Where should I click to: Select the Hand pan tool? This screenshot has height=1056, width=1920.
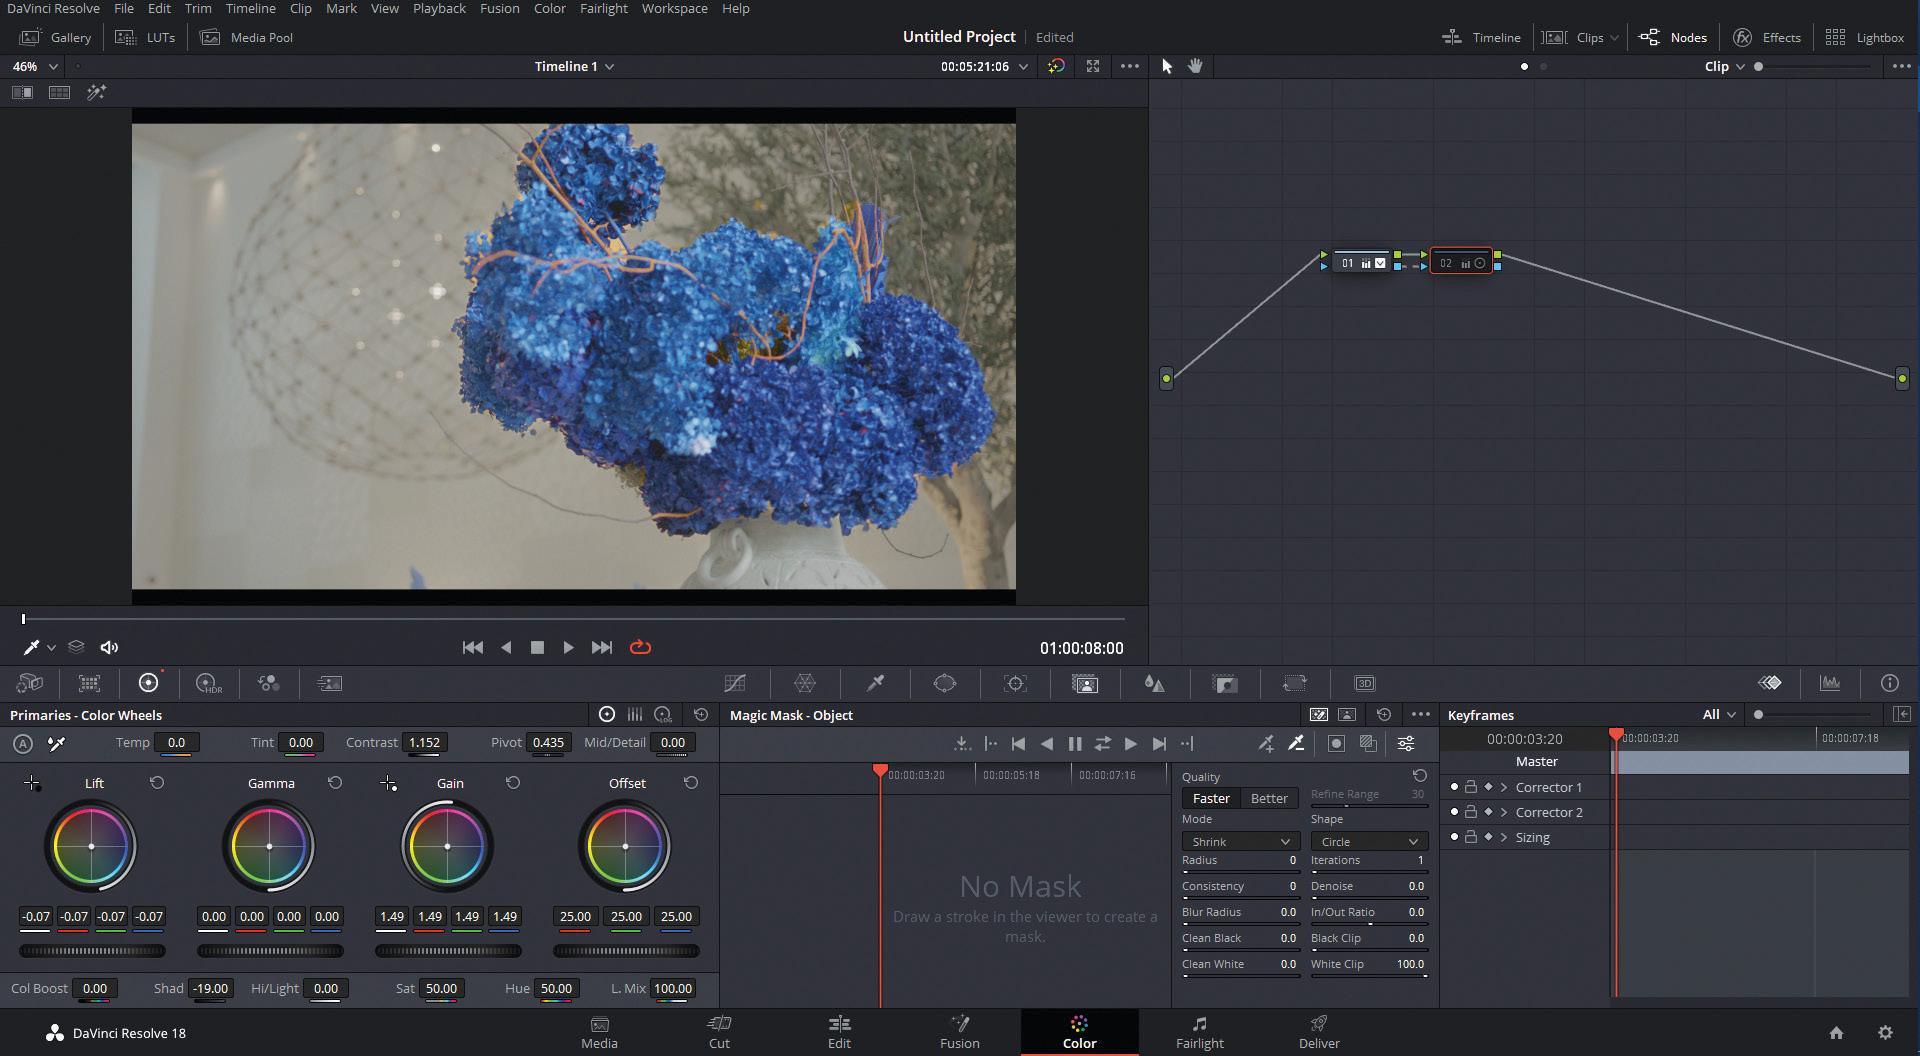[1195, 66]
